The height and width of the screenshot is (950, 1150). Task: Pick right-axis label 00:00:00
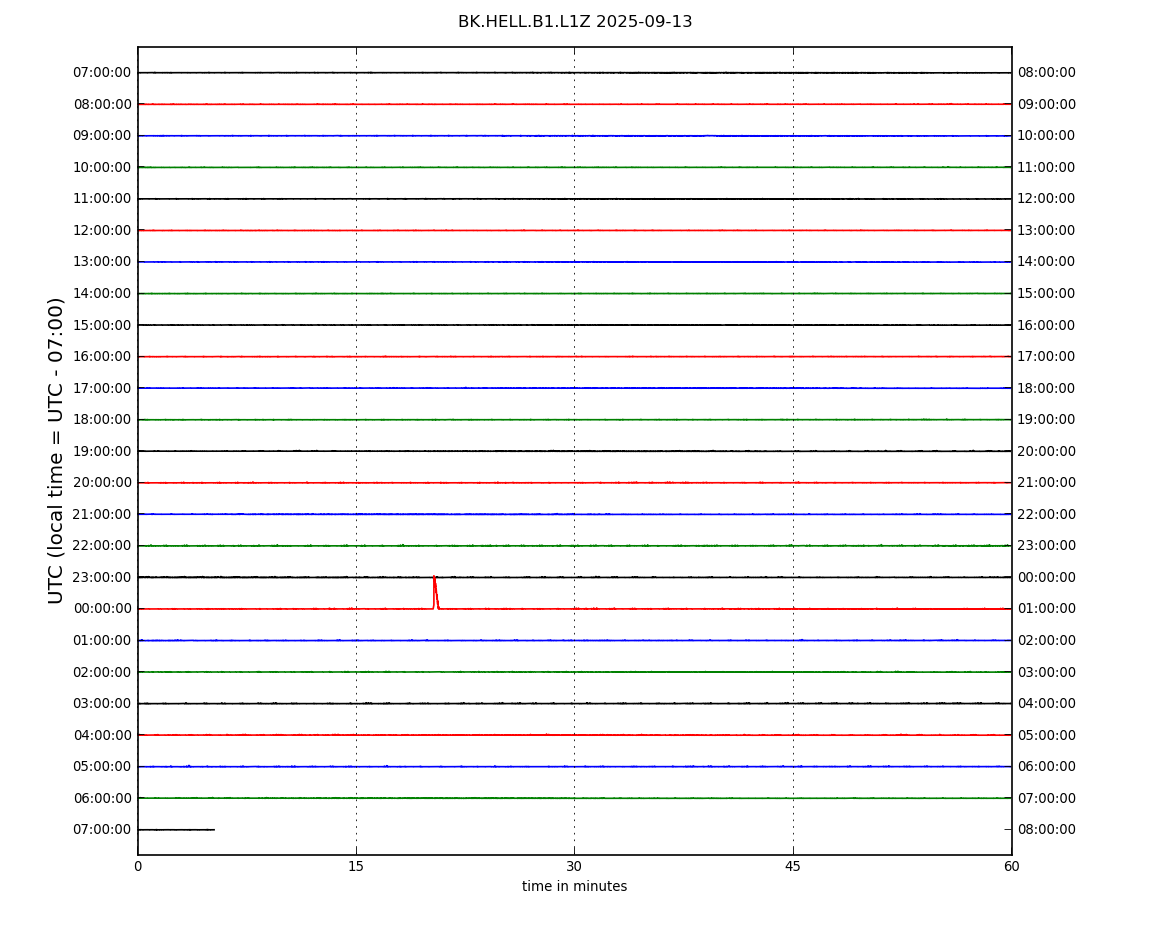pyautogui.click(x=1047, y=577)
